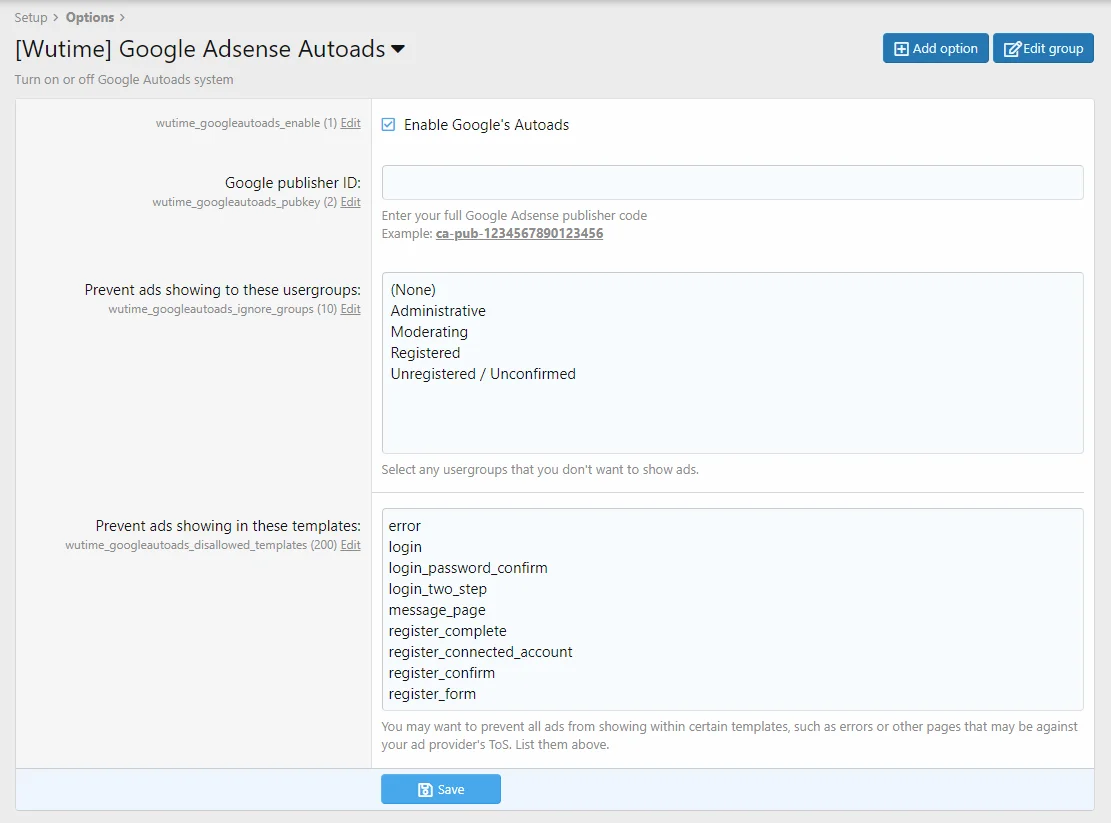
Task: Click example ca-pub-1234567890123456 code
Action: [519, 234]
